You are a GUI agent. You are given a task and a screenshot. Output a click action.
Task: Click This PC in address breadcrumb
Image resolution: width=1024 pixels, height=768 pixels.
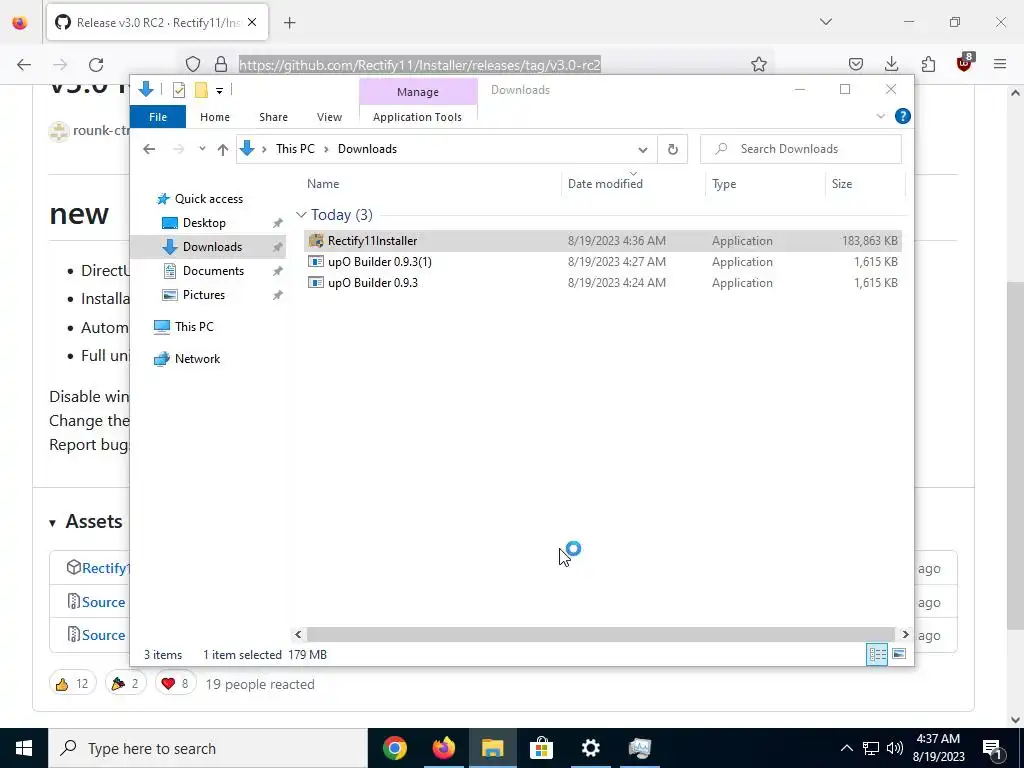(295, 149)
